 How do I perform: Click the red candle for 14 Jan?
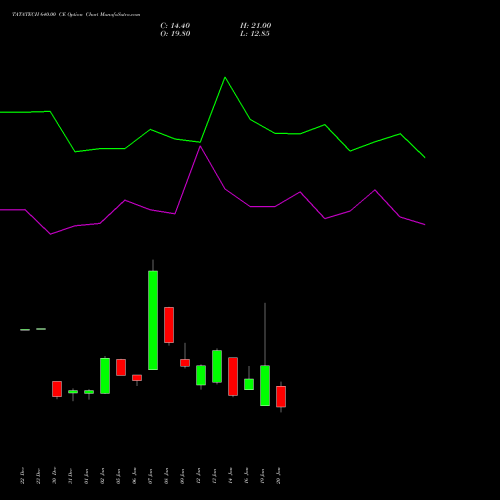(x=233, y=377)
